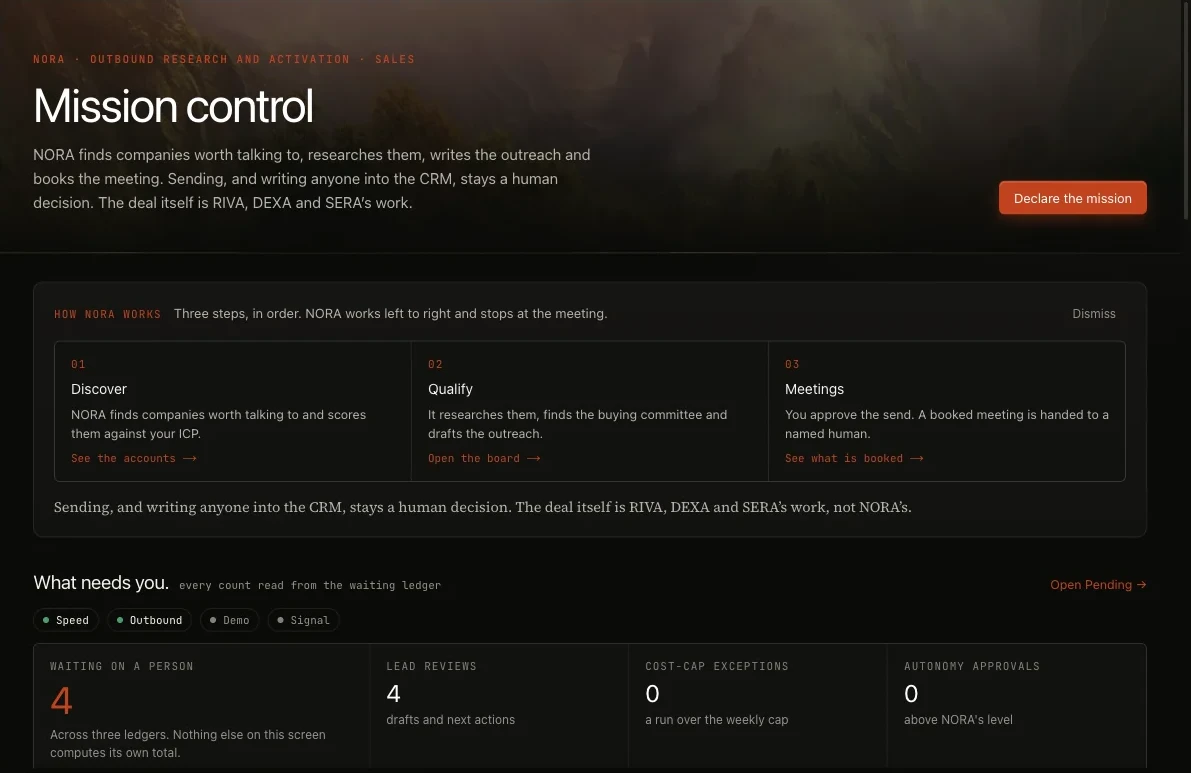Select the Qualify step heading
The height and width of the screenshot is (773, 1191).
click(x=450, y=389)
